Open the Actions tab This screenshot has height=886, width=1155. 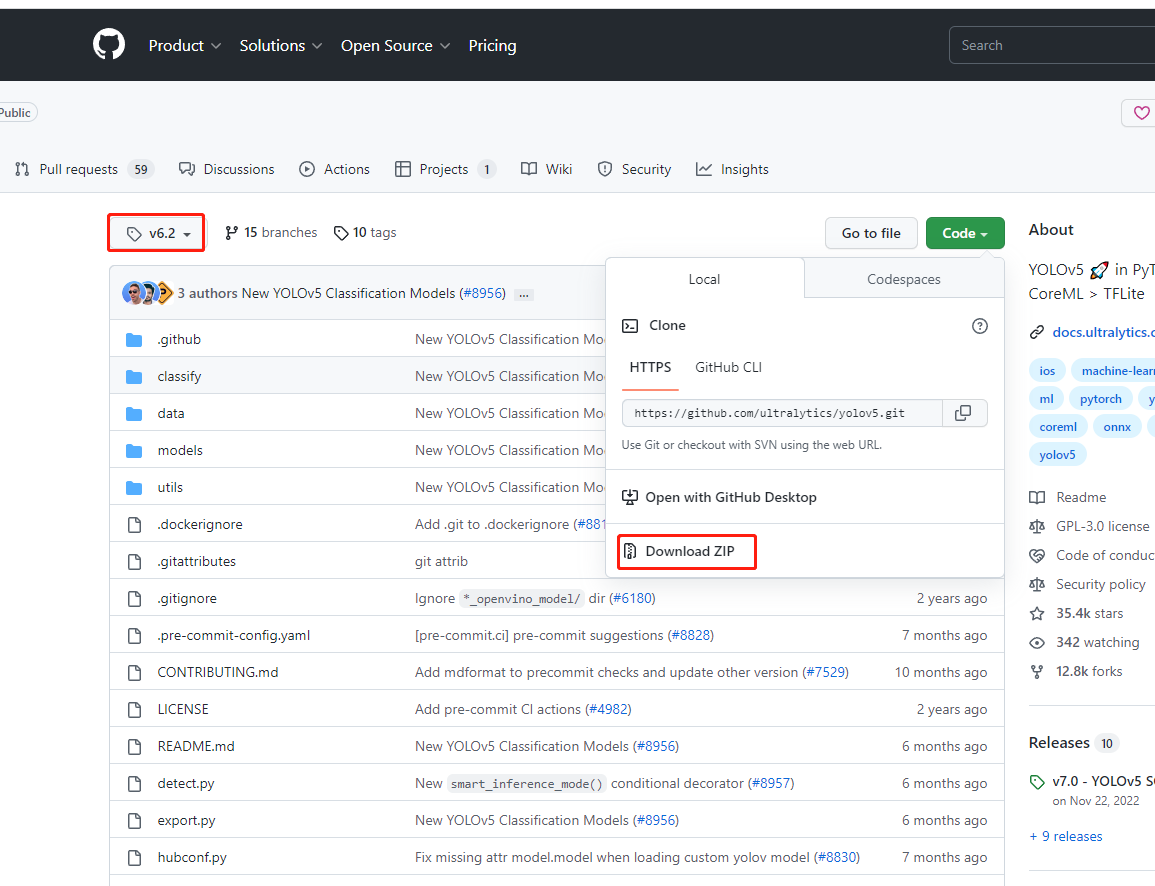[334, 169]
